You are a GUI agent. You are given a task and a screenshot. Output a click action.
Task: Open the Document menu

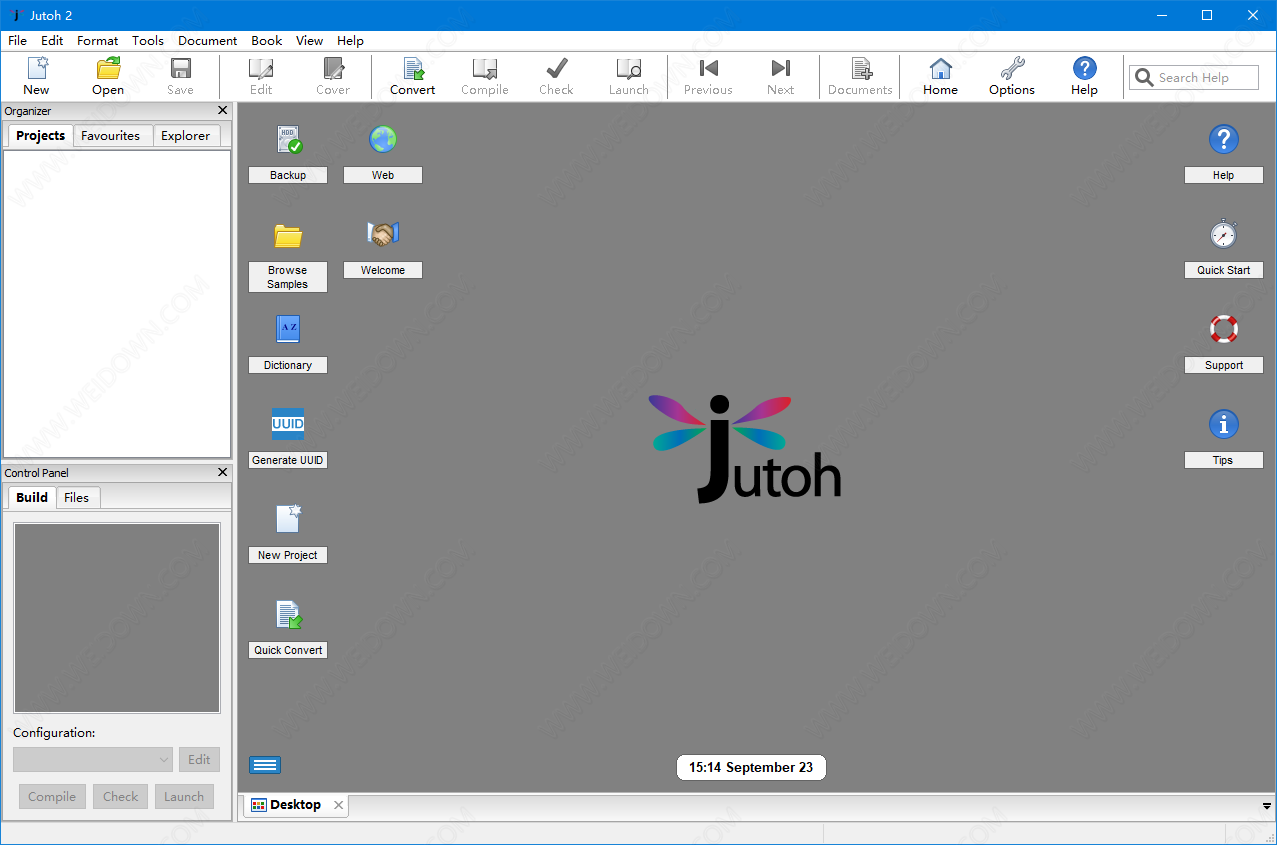point(208,41)
